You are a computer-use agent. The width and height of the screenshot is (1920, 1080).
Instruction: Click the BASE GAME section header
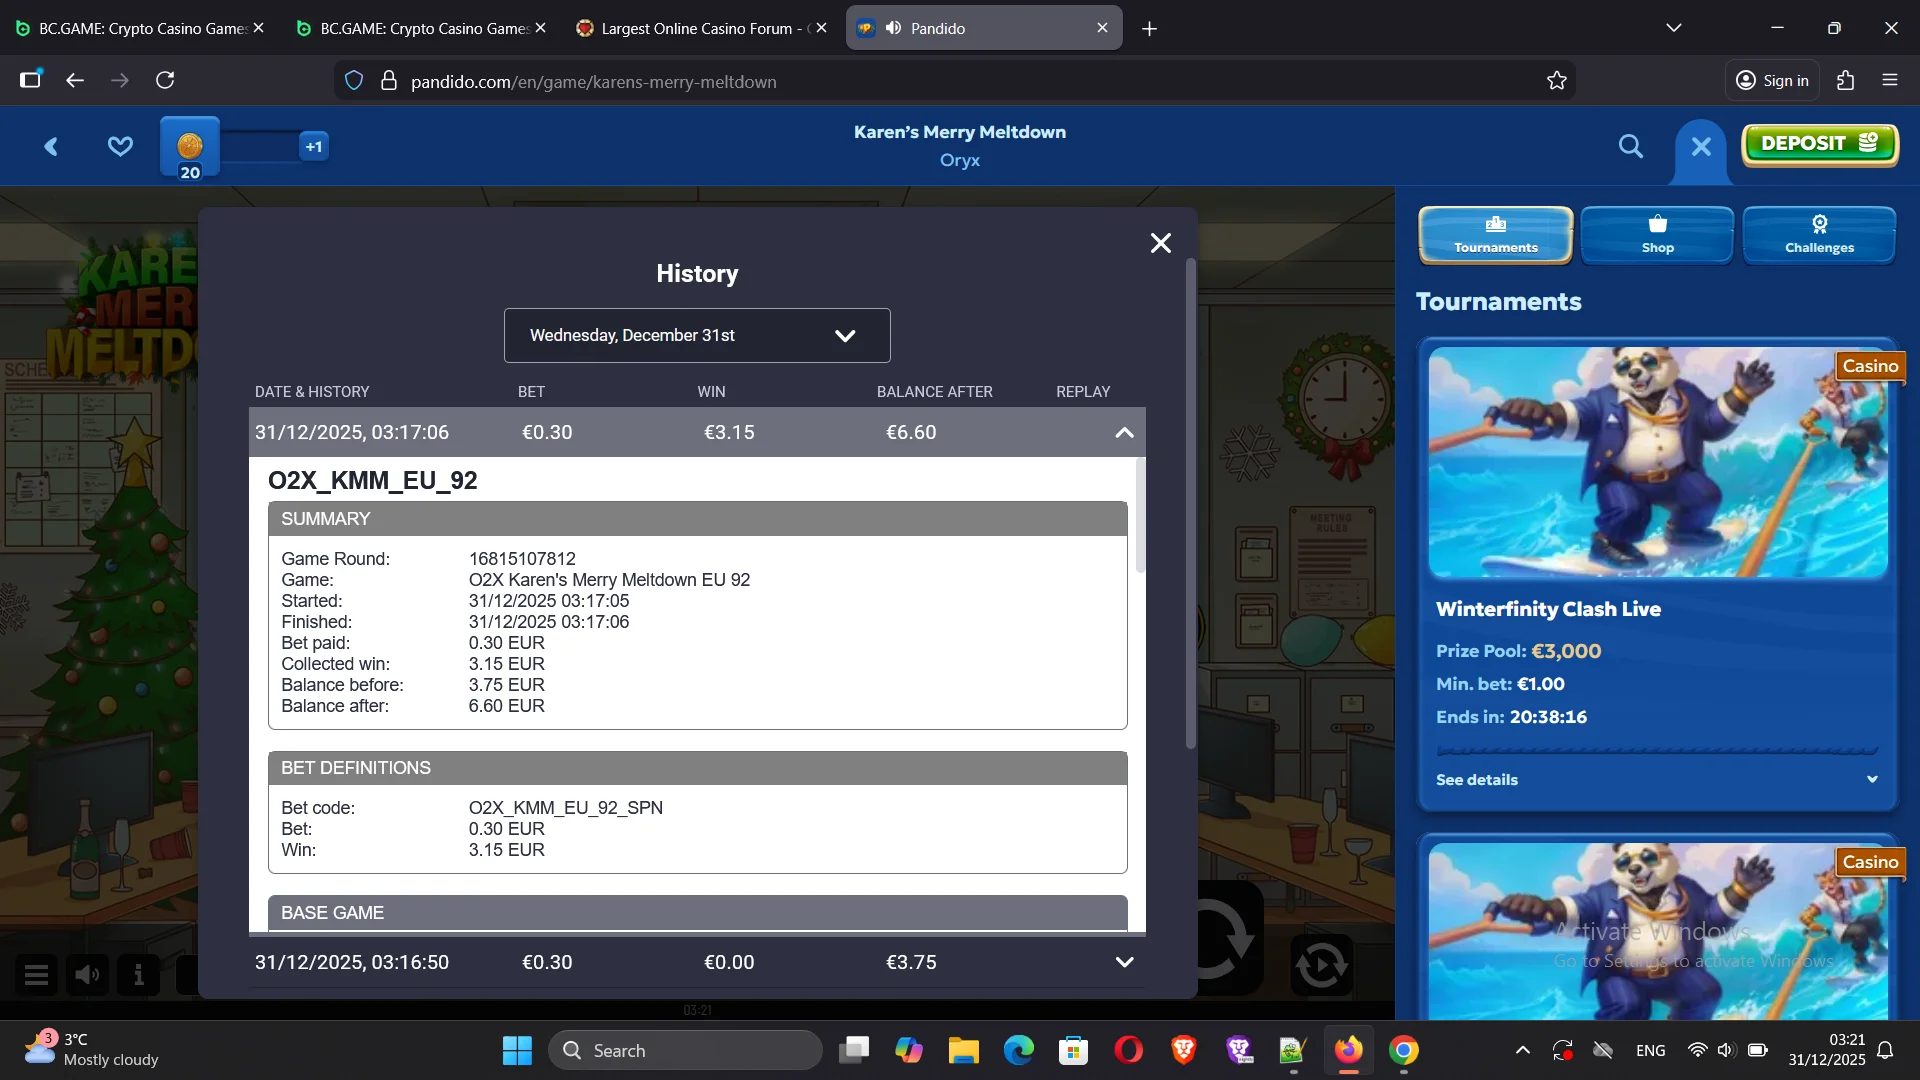click(697, 913)
